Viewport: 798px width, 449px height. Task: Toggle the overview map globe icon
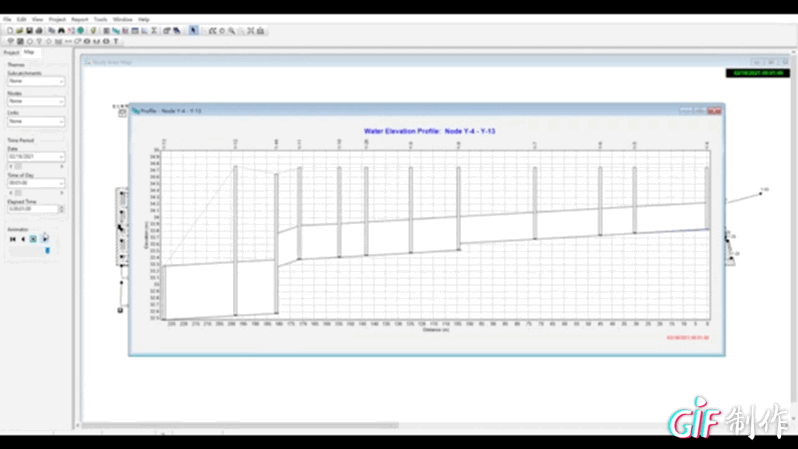click(80, 31)
